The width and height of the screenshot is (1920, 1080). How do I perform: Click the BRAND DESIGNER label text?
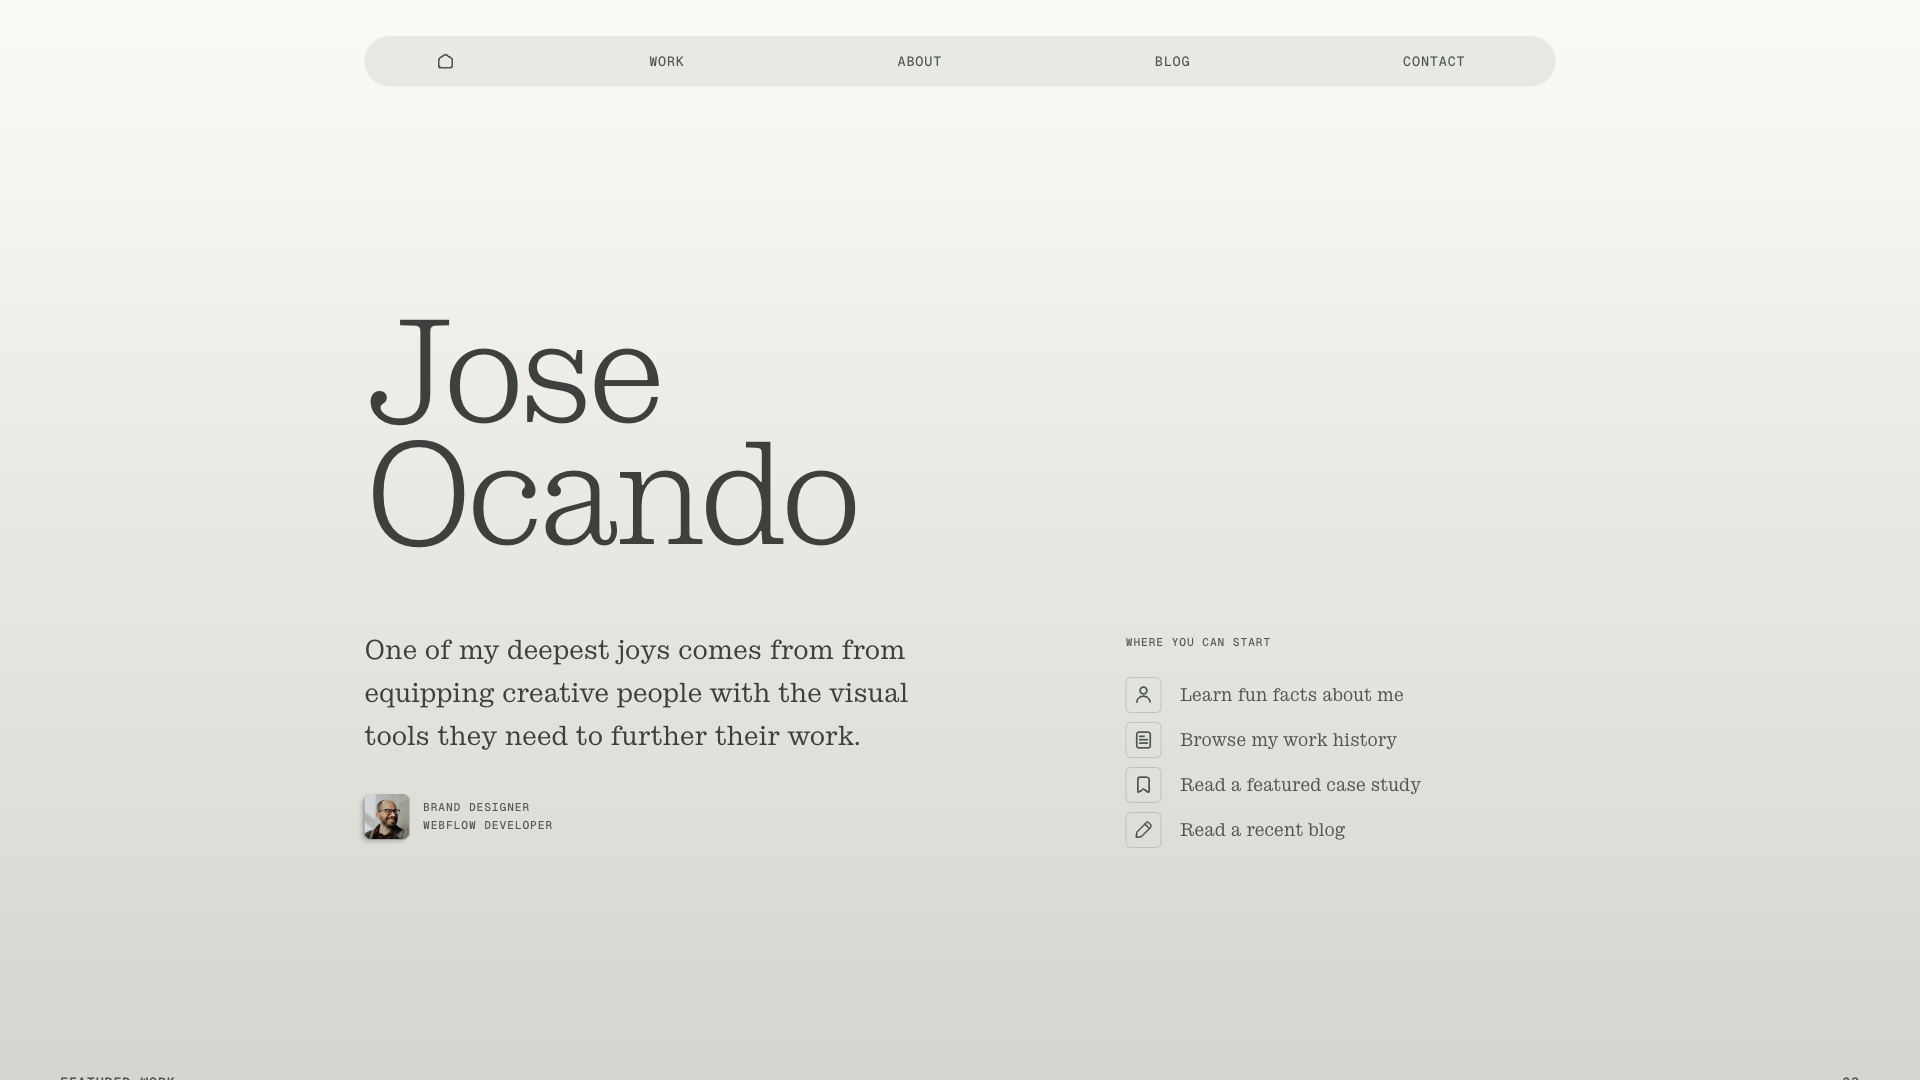point(476,807)
